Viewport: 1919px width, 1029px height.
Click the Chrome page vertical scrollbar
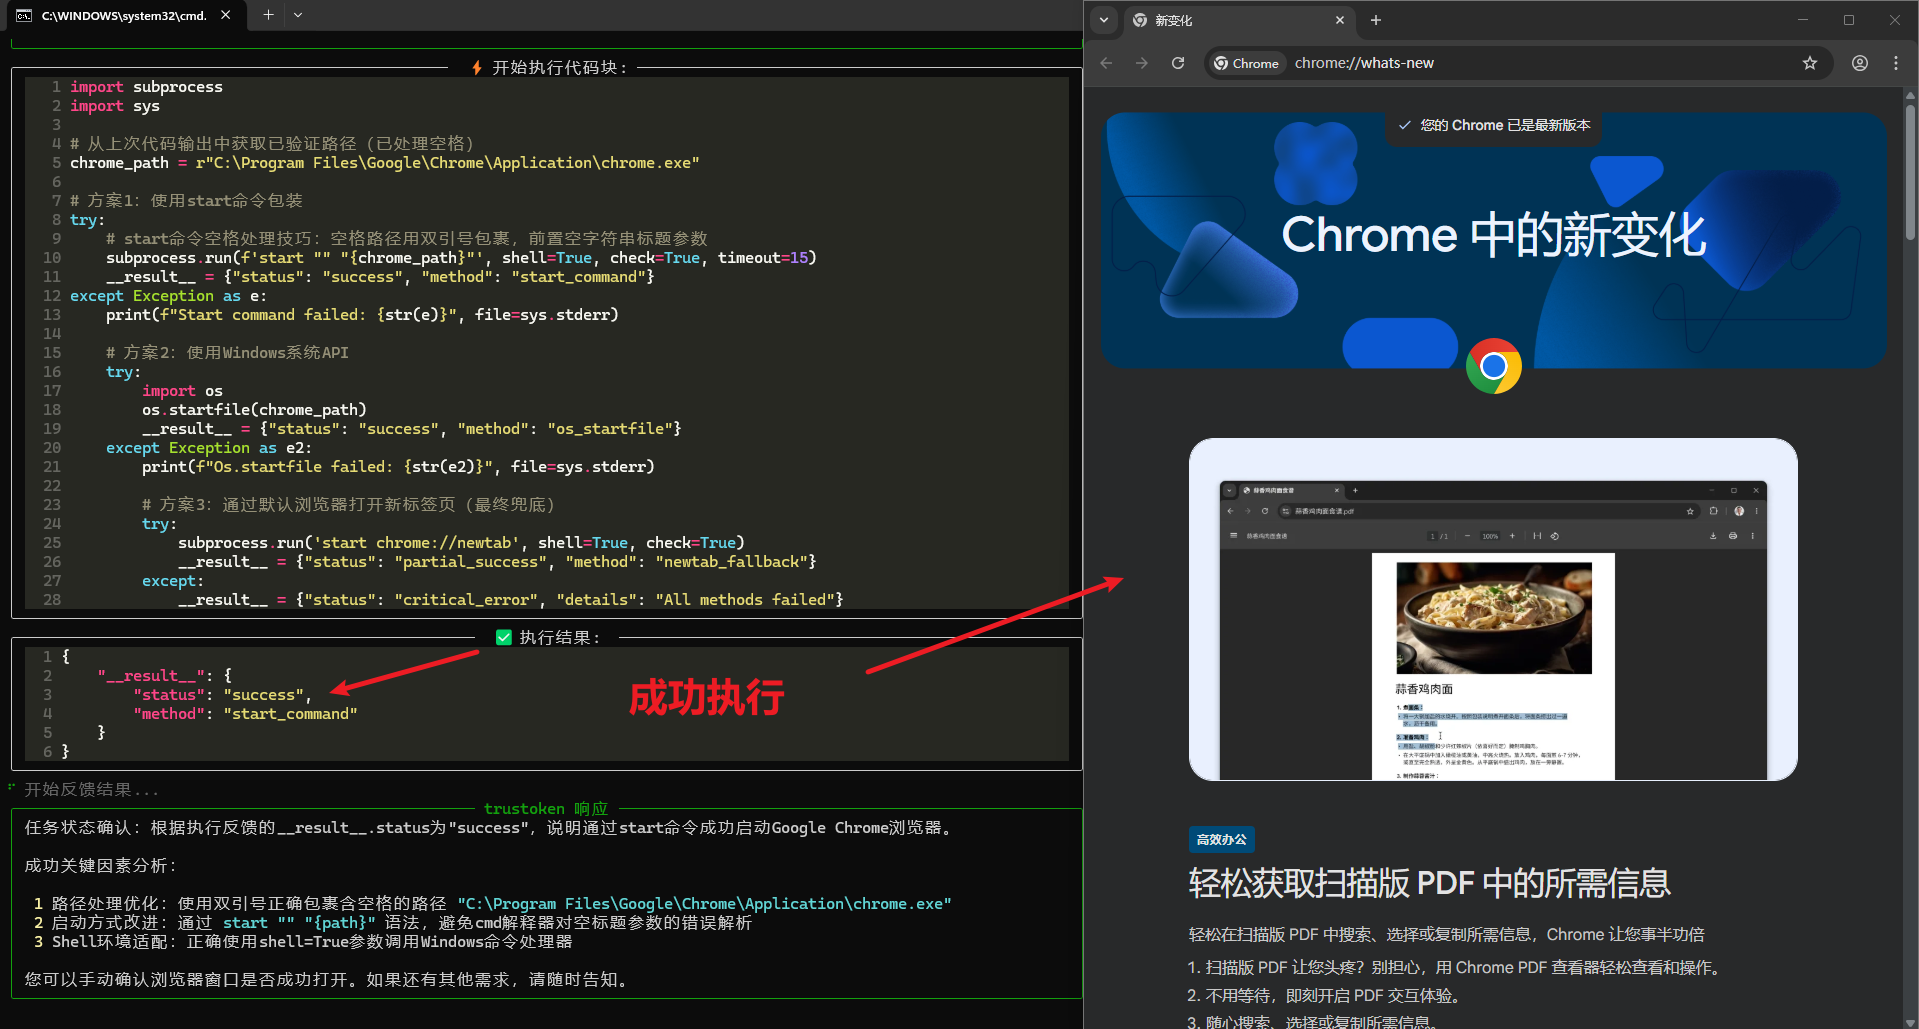click(x=1910, y=170)
